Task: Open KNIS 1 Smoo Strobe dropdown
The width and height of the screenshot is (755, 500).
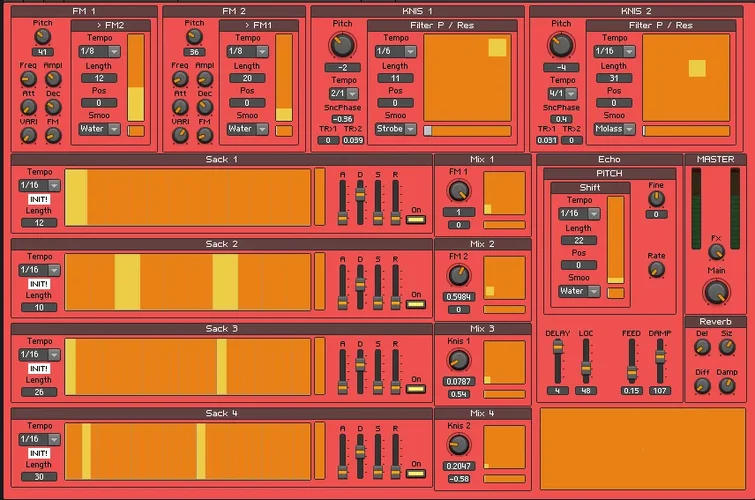Action: tap(395, 129)
